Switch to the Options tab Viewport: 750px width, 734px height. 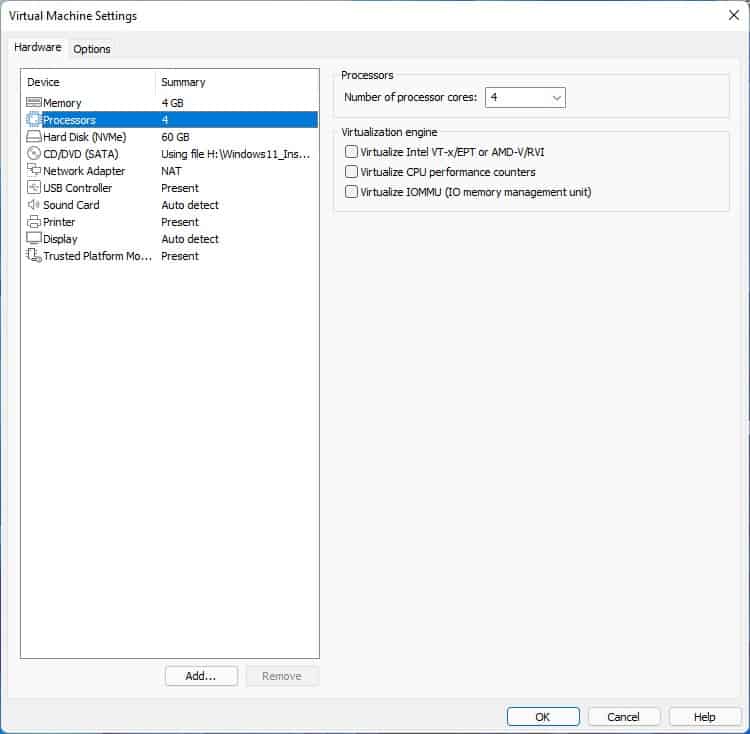tap(91, 49)
